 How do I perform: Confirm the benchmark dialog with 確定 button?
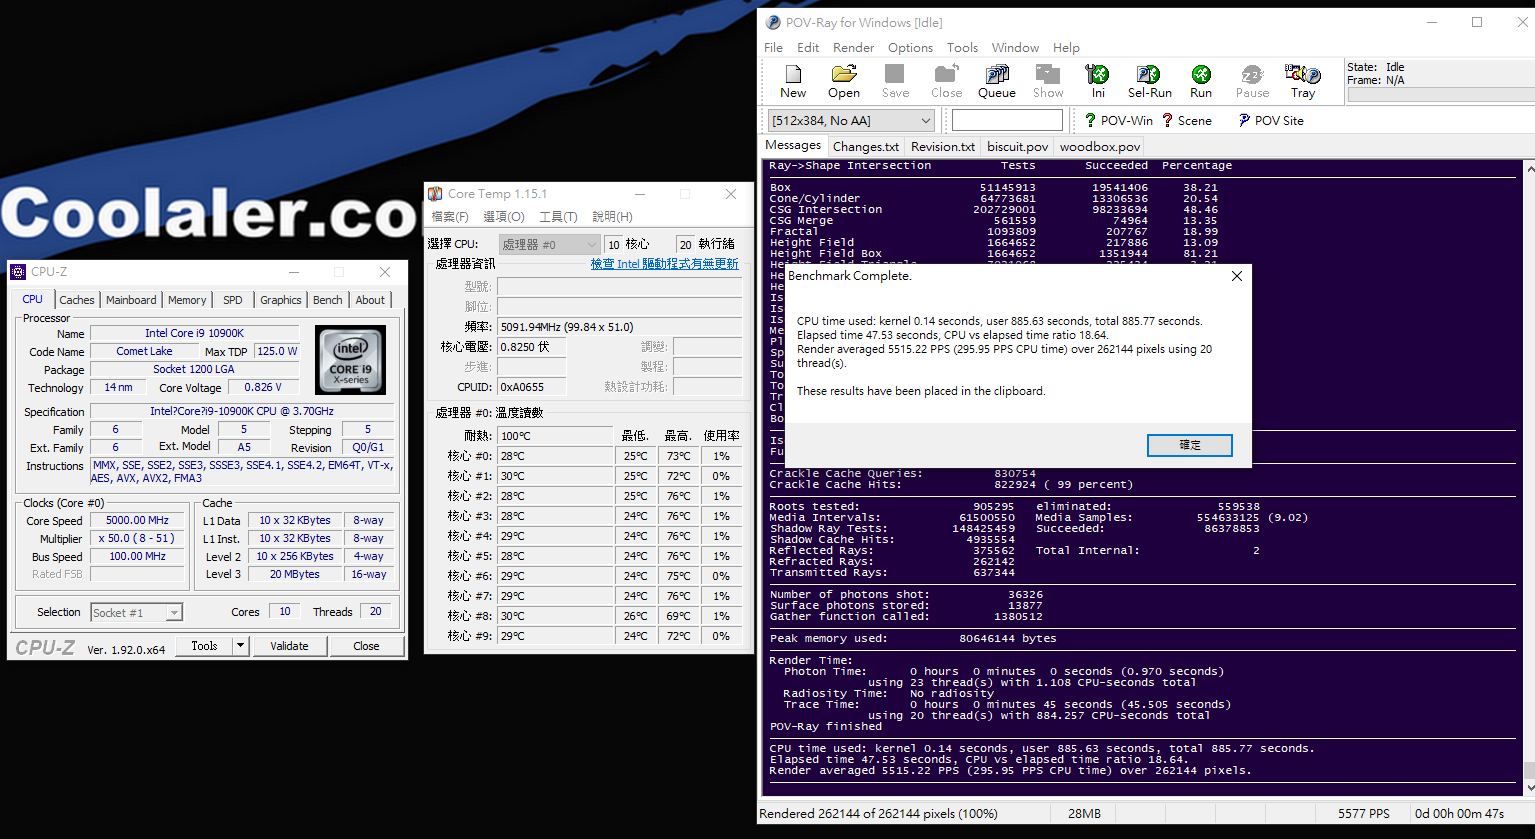[x=1190, y=445]
